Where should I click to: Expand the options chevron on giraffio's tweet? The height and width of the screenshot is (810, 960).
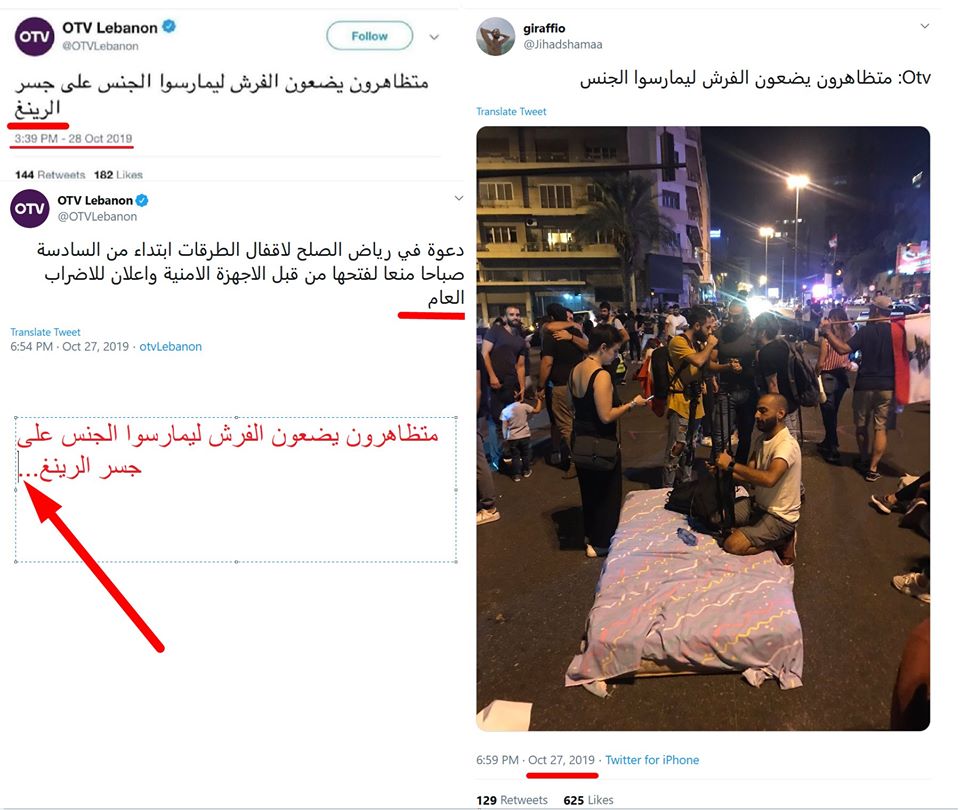[925, 26]
